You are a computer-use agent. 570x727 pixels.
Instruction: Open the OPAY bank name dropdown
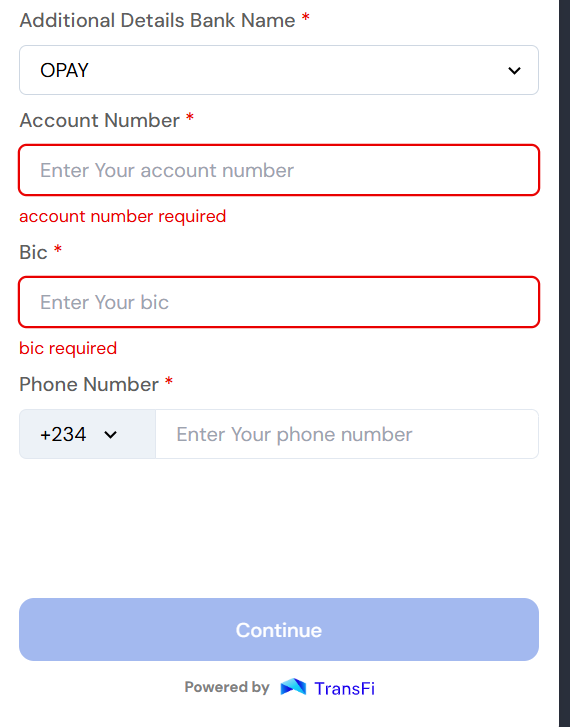tap(279, 70)
